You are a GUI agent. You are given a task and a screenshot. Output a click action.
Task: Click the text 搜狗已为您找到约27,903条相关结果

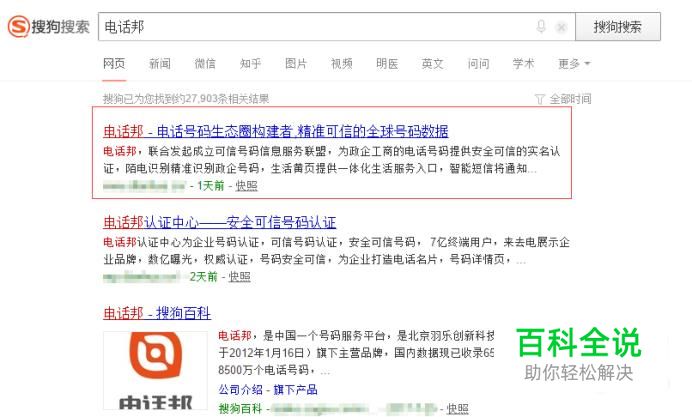coord(186,99)
